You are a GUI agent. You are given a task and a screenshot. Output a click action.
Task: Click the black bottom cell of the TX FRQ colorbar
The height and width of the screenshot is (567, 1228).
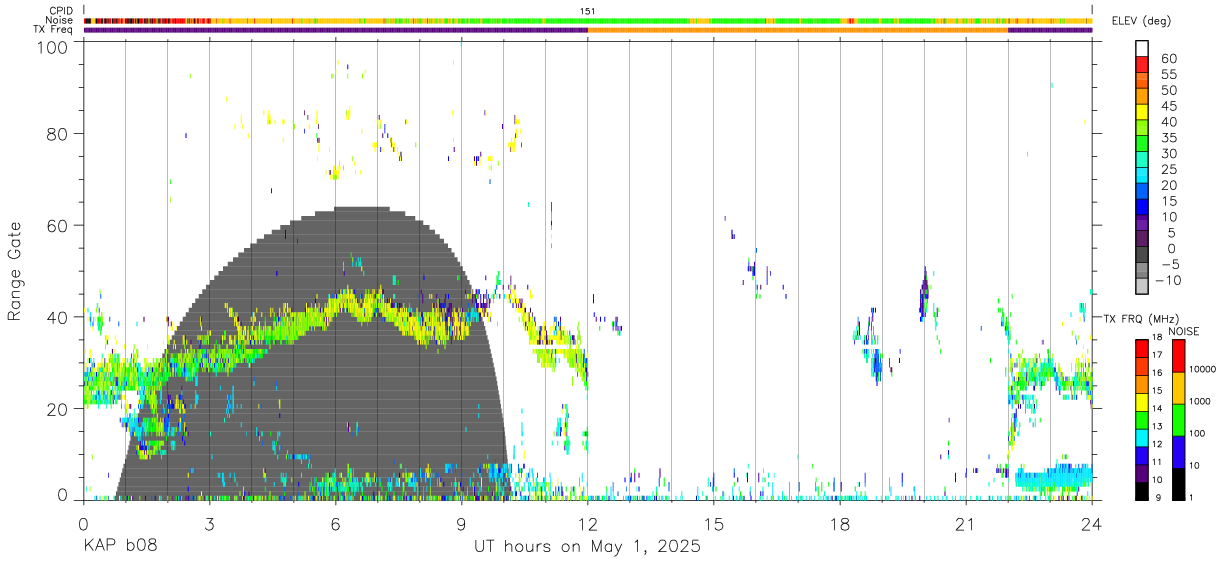(x=1142, y=491)
